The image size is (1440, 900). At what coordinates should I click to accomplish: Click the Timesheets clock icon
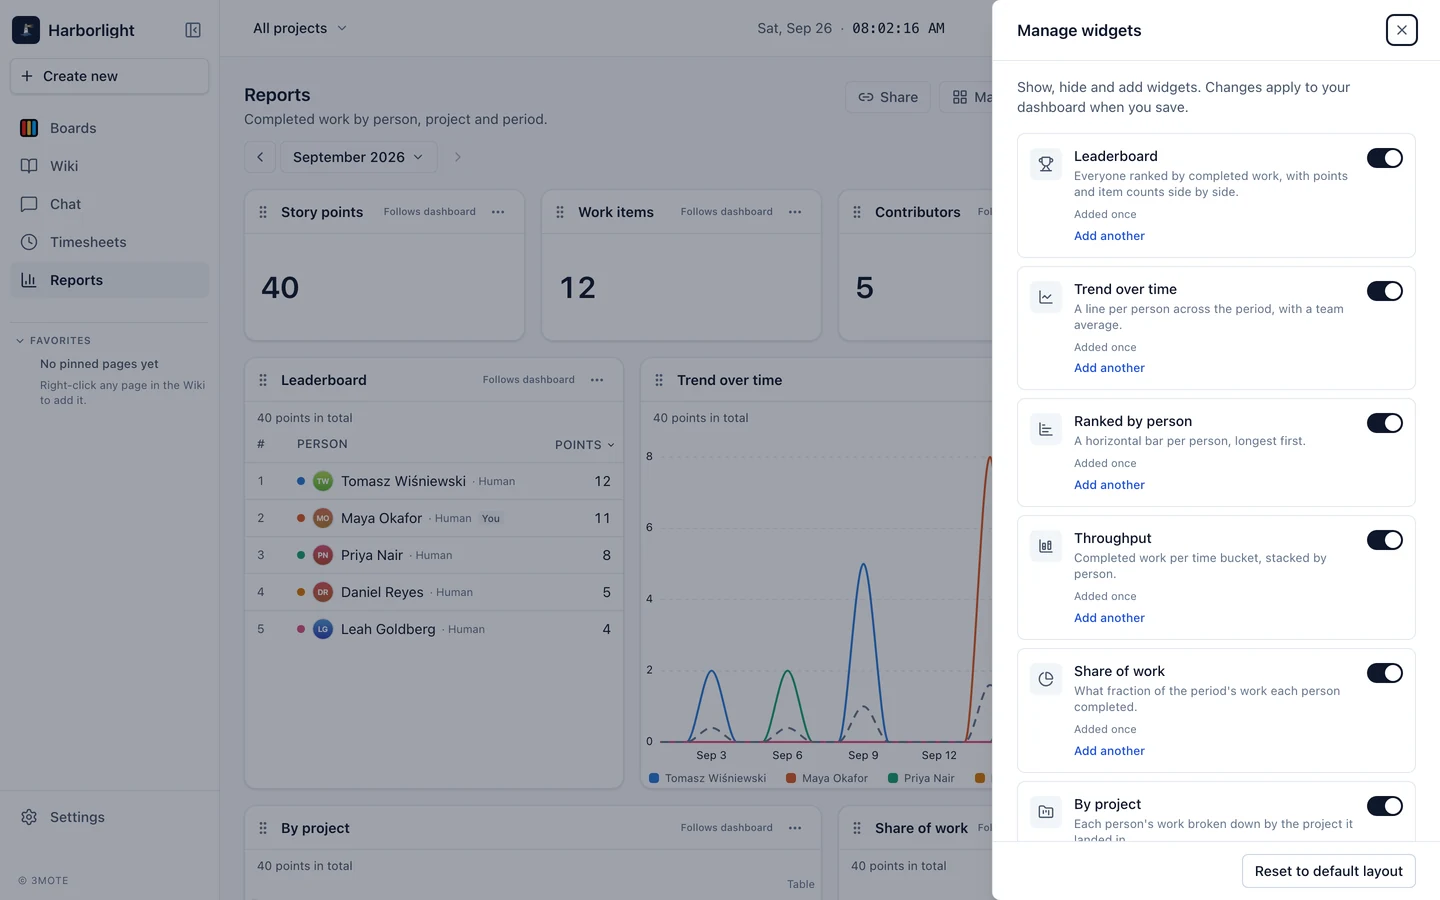pos(29,242)
